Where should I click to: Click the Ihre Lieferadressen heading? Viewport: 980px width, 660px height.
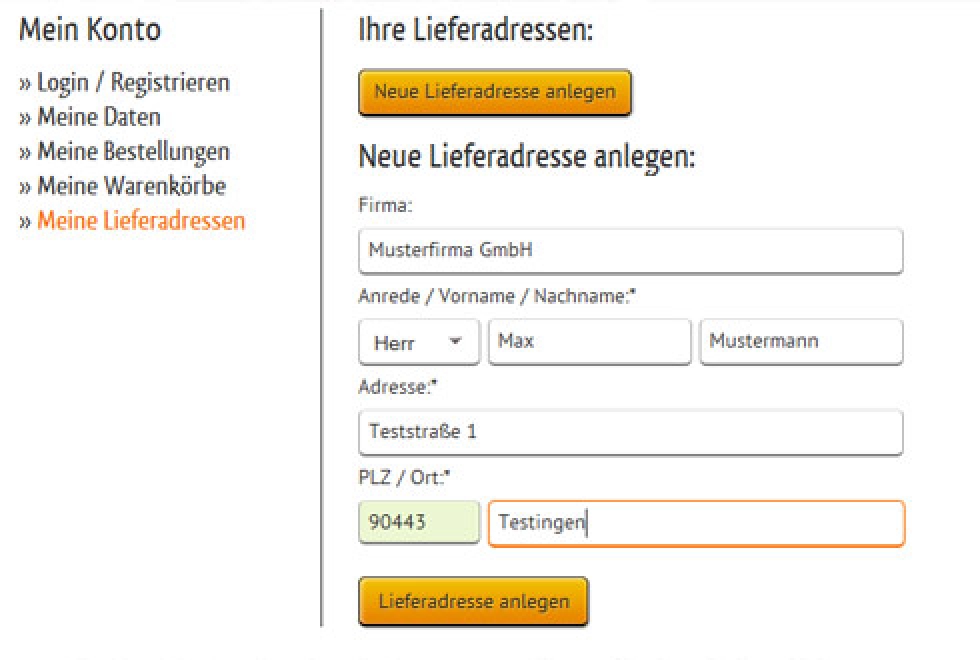[x=476, y=30]
